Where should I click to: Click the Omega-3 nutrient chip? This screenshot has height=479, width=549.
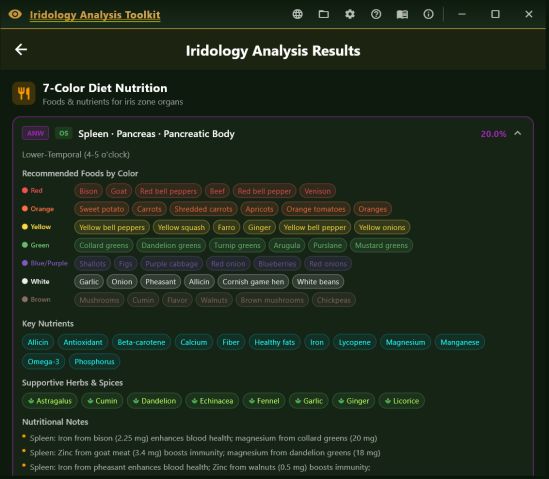(43, 361)
